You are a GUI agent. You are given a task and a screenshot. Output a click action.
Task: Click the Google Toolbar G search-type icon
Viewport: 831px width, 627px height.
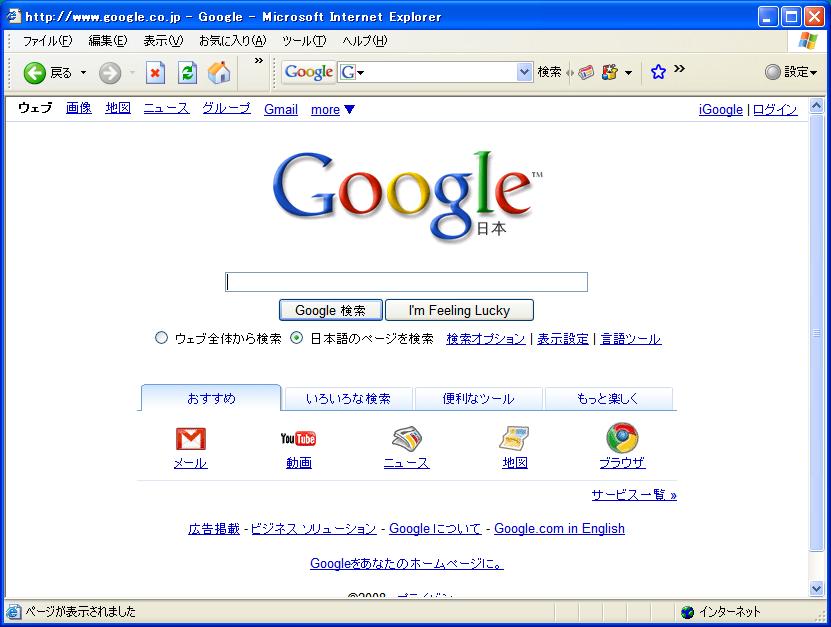pos(347,72)
